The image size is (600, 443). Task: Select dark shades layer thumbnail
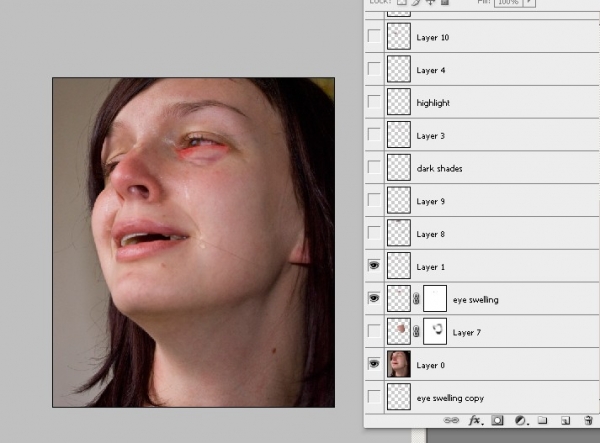coord(399,167)
